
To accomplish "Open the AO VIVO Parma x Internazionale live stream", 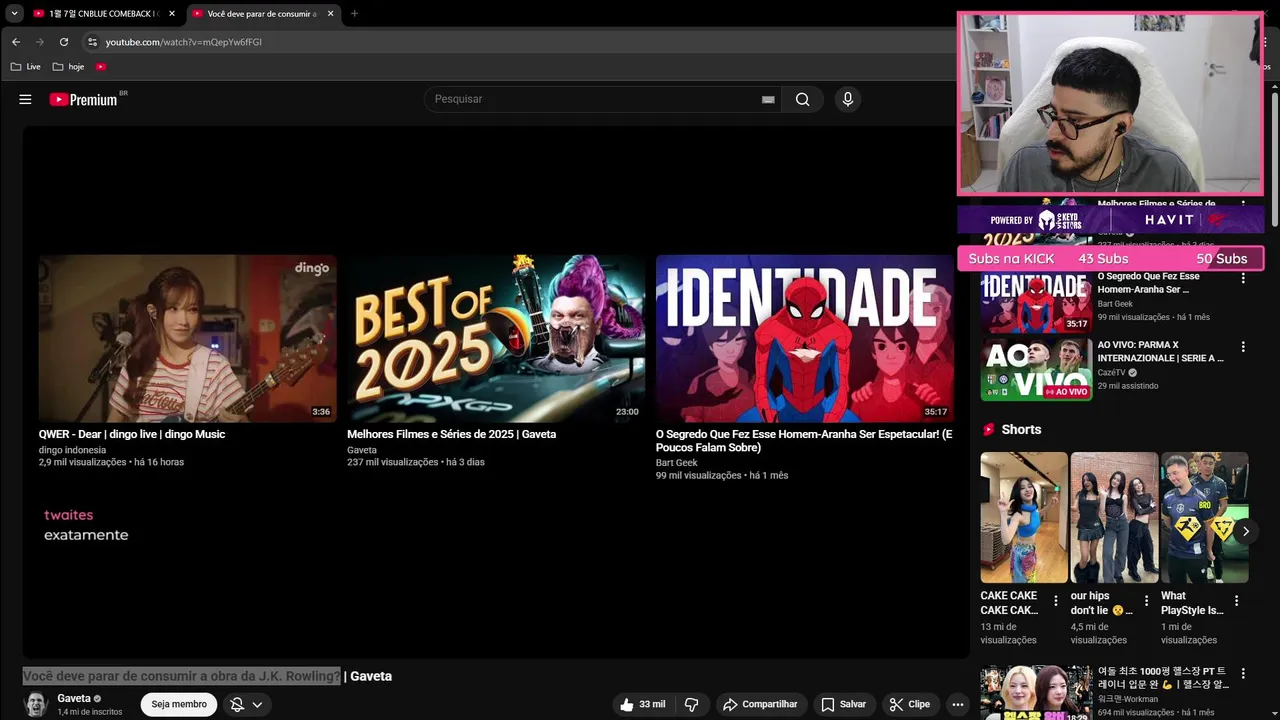I will point(1160,351).
